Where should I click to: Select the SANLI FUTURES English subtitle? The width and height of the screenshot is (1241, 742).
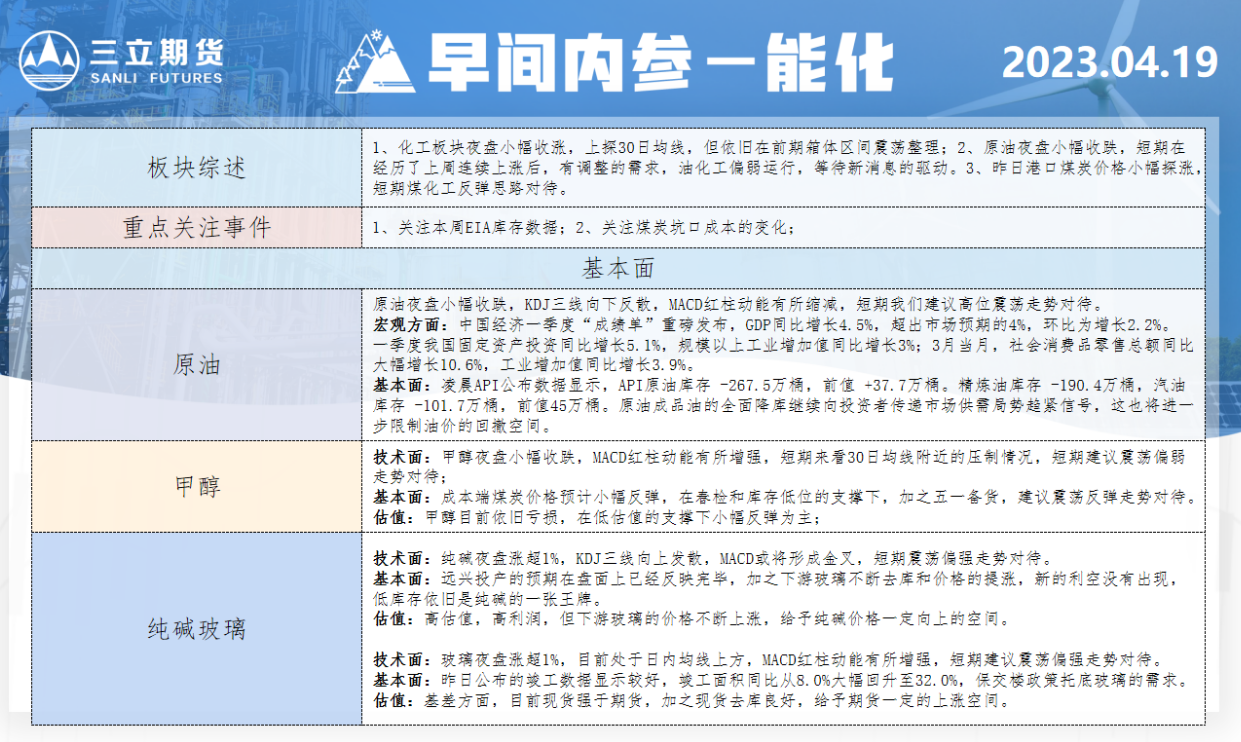click(156, 78)
